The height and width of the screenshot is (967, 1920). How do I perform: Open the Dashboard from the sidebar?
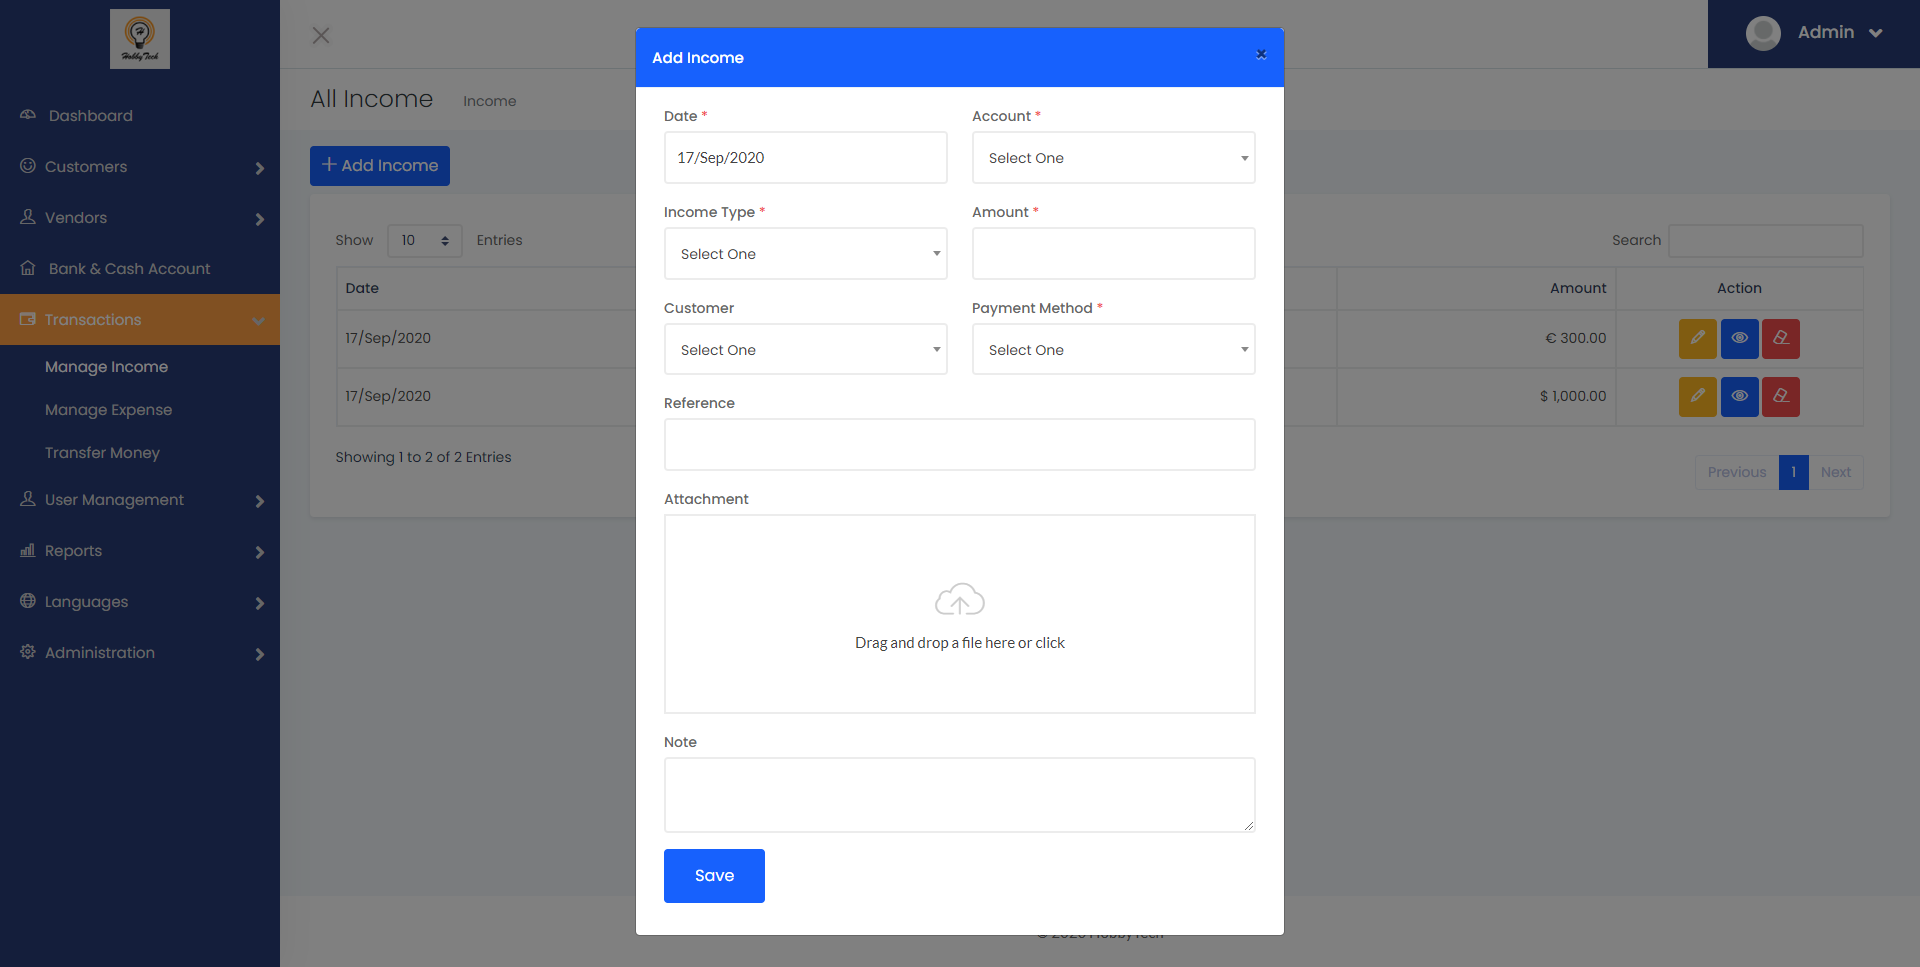click(27, 115)
